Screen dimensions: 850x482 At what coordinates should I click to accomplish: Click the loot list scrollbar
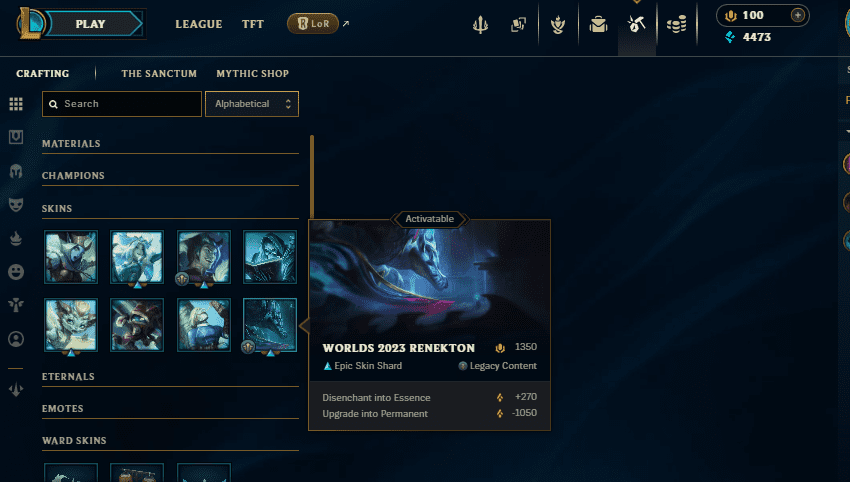[x=312, y=176]
